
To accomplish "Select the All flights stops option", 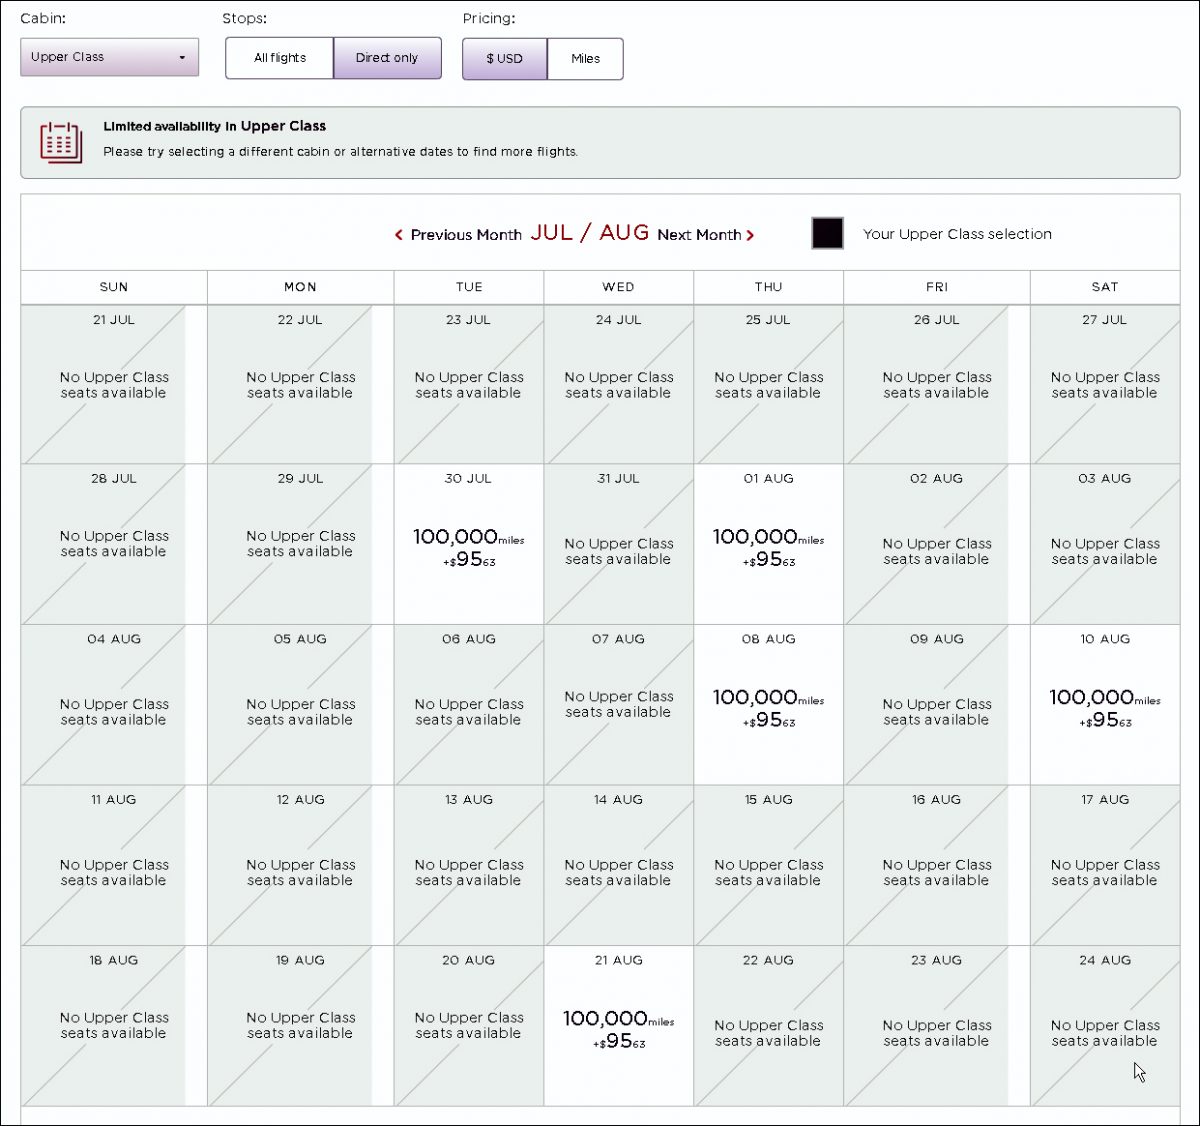I will [x=279, y=58].
